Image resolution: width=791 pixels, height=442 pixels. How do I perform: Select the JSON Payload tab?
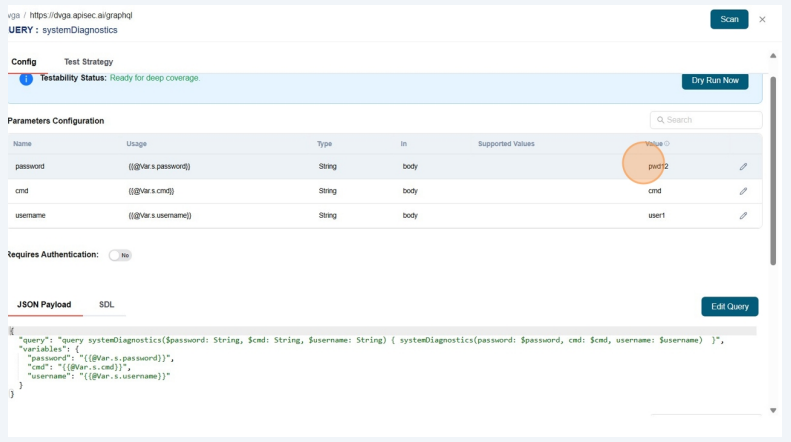pyautogui.click(x=43, y=304)
